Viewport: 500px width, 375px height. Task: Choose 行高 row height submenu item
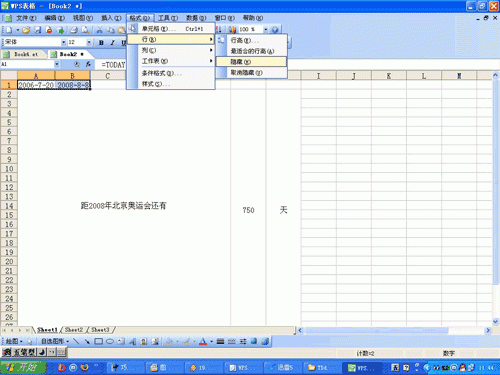tap(251, 41)
